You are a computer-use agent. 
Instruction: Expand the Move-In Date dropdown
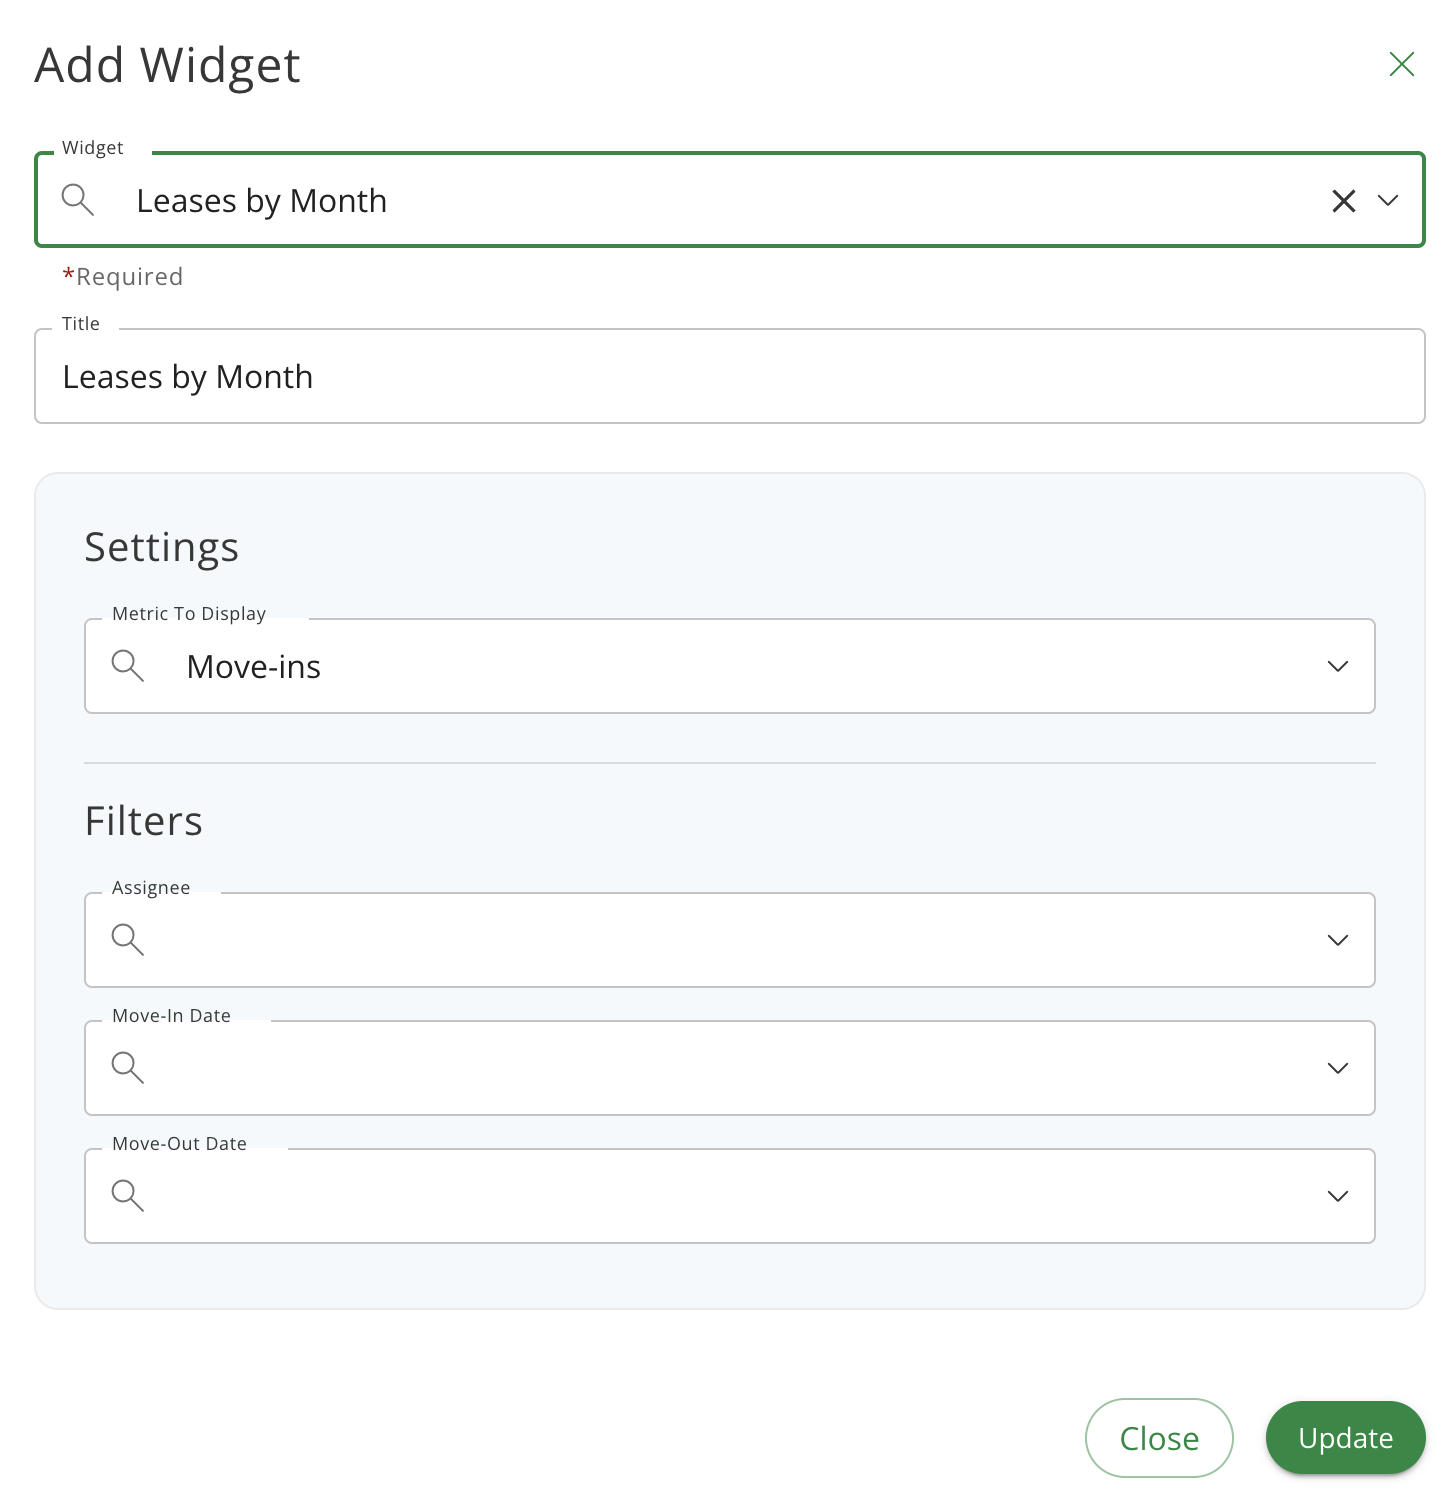pyautogui.click(x=1337, y=1068)
